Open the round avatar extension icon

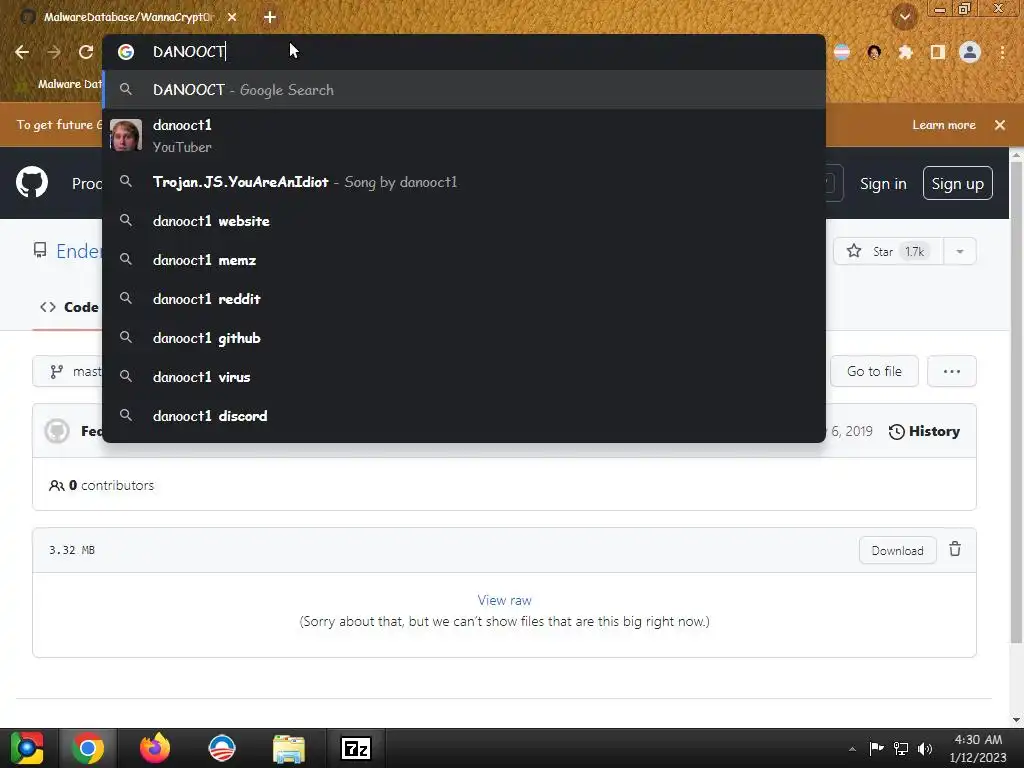[x=874, y=52]
